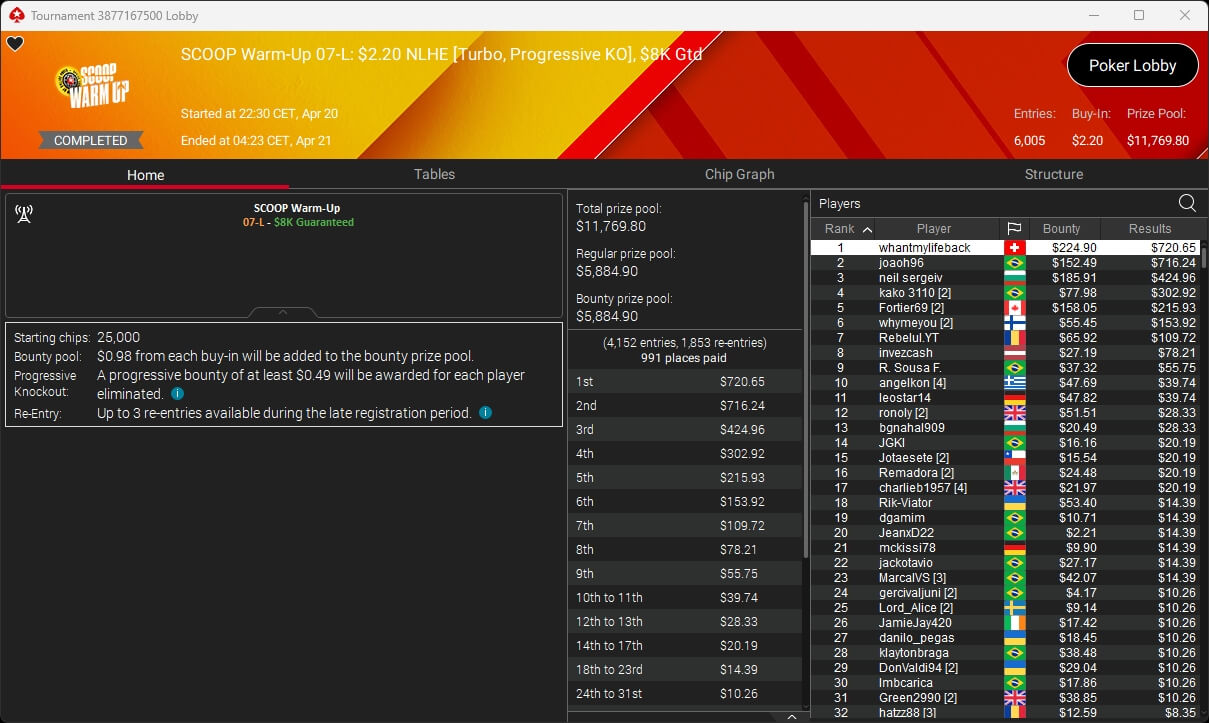The height and width of the screenshot is (723, 1209).
Task: Click the prize pool panel scrollbar
Action: (806, 380)
